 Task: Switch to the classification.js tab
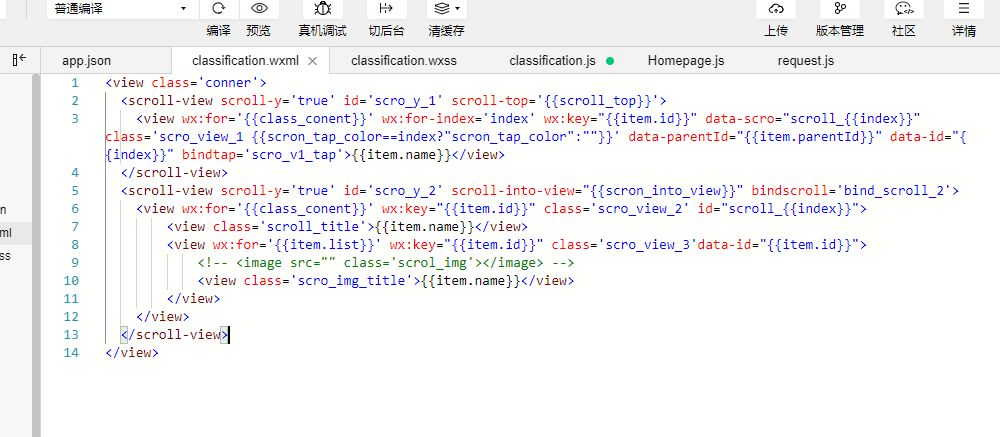(x=552, y=61)
